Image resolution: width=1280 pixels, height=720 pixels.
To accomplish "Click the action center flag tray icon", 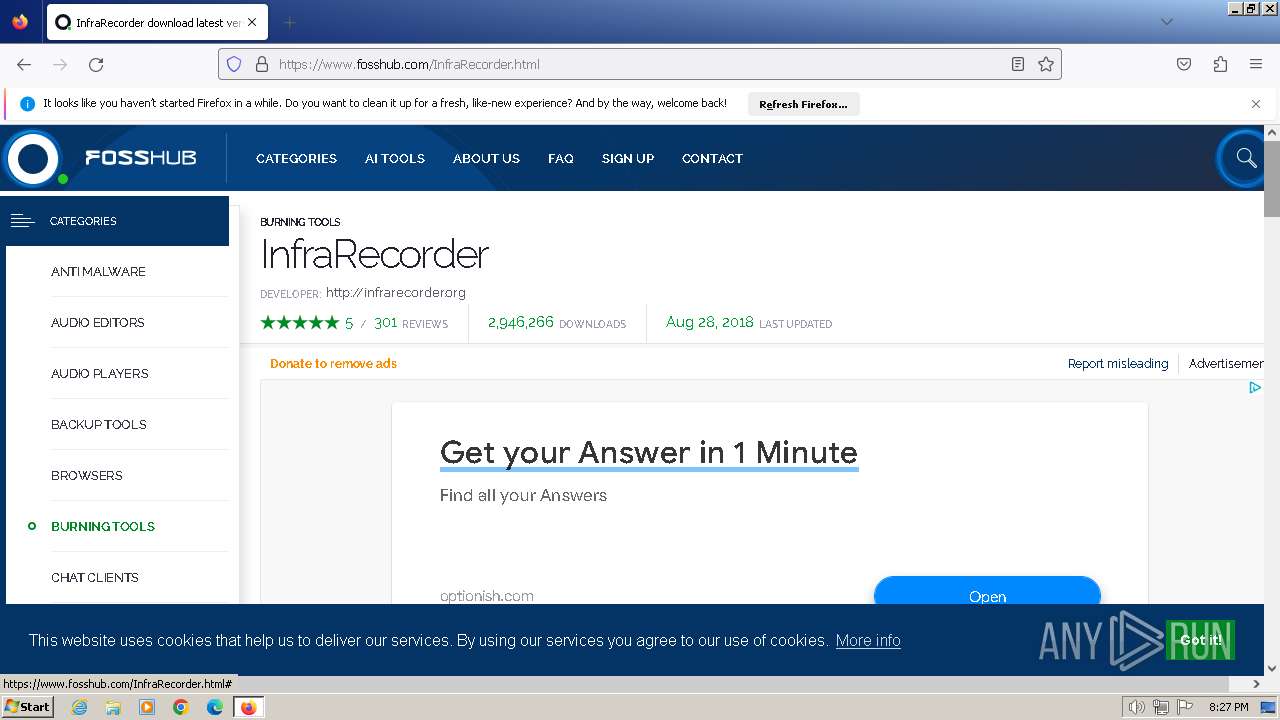I will 1185,707.
